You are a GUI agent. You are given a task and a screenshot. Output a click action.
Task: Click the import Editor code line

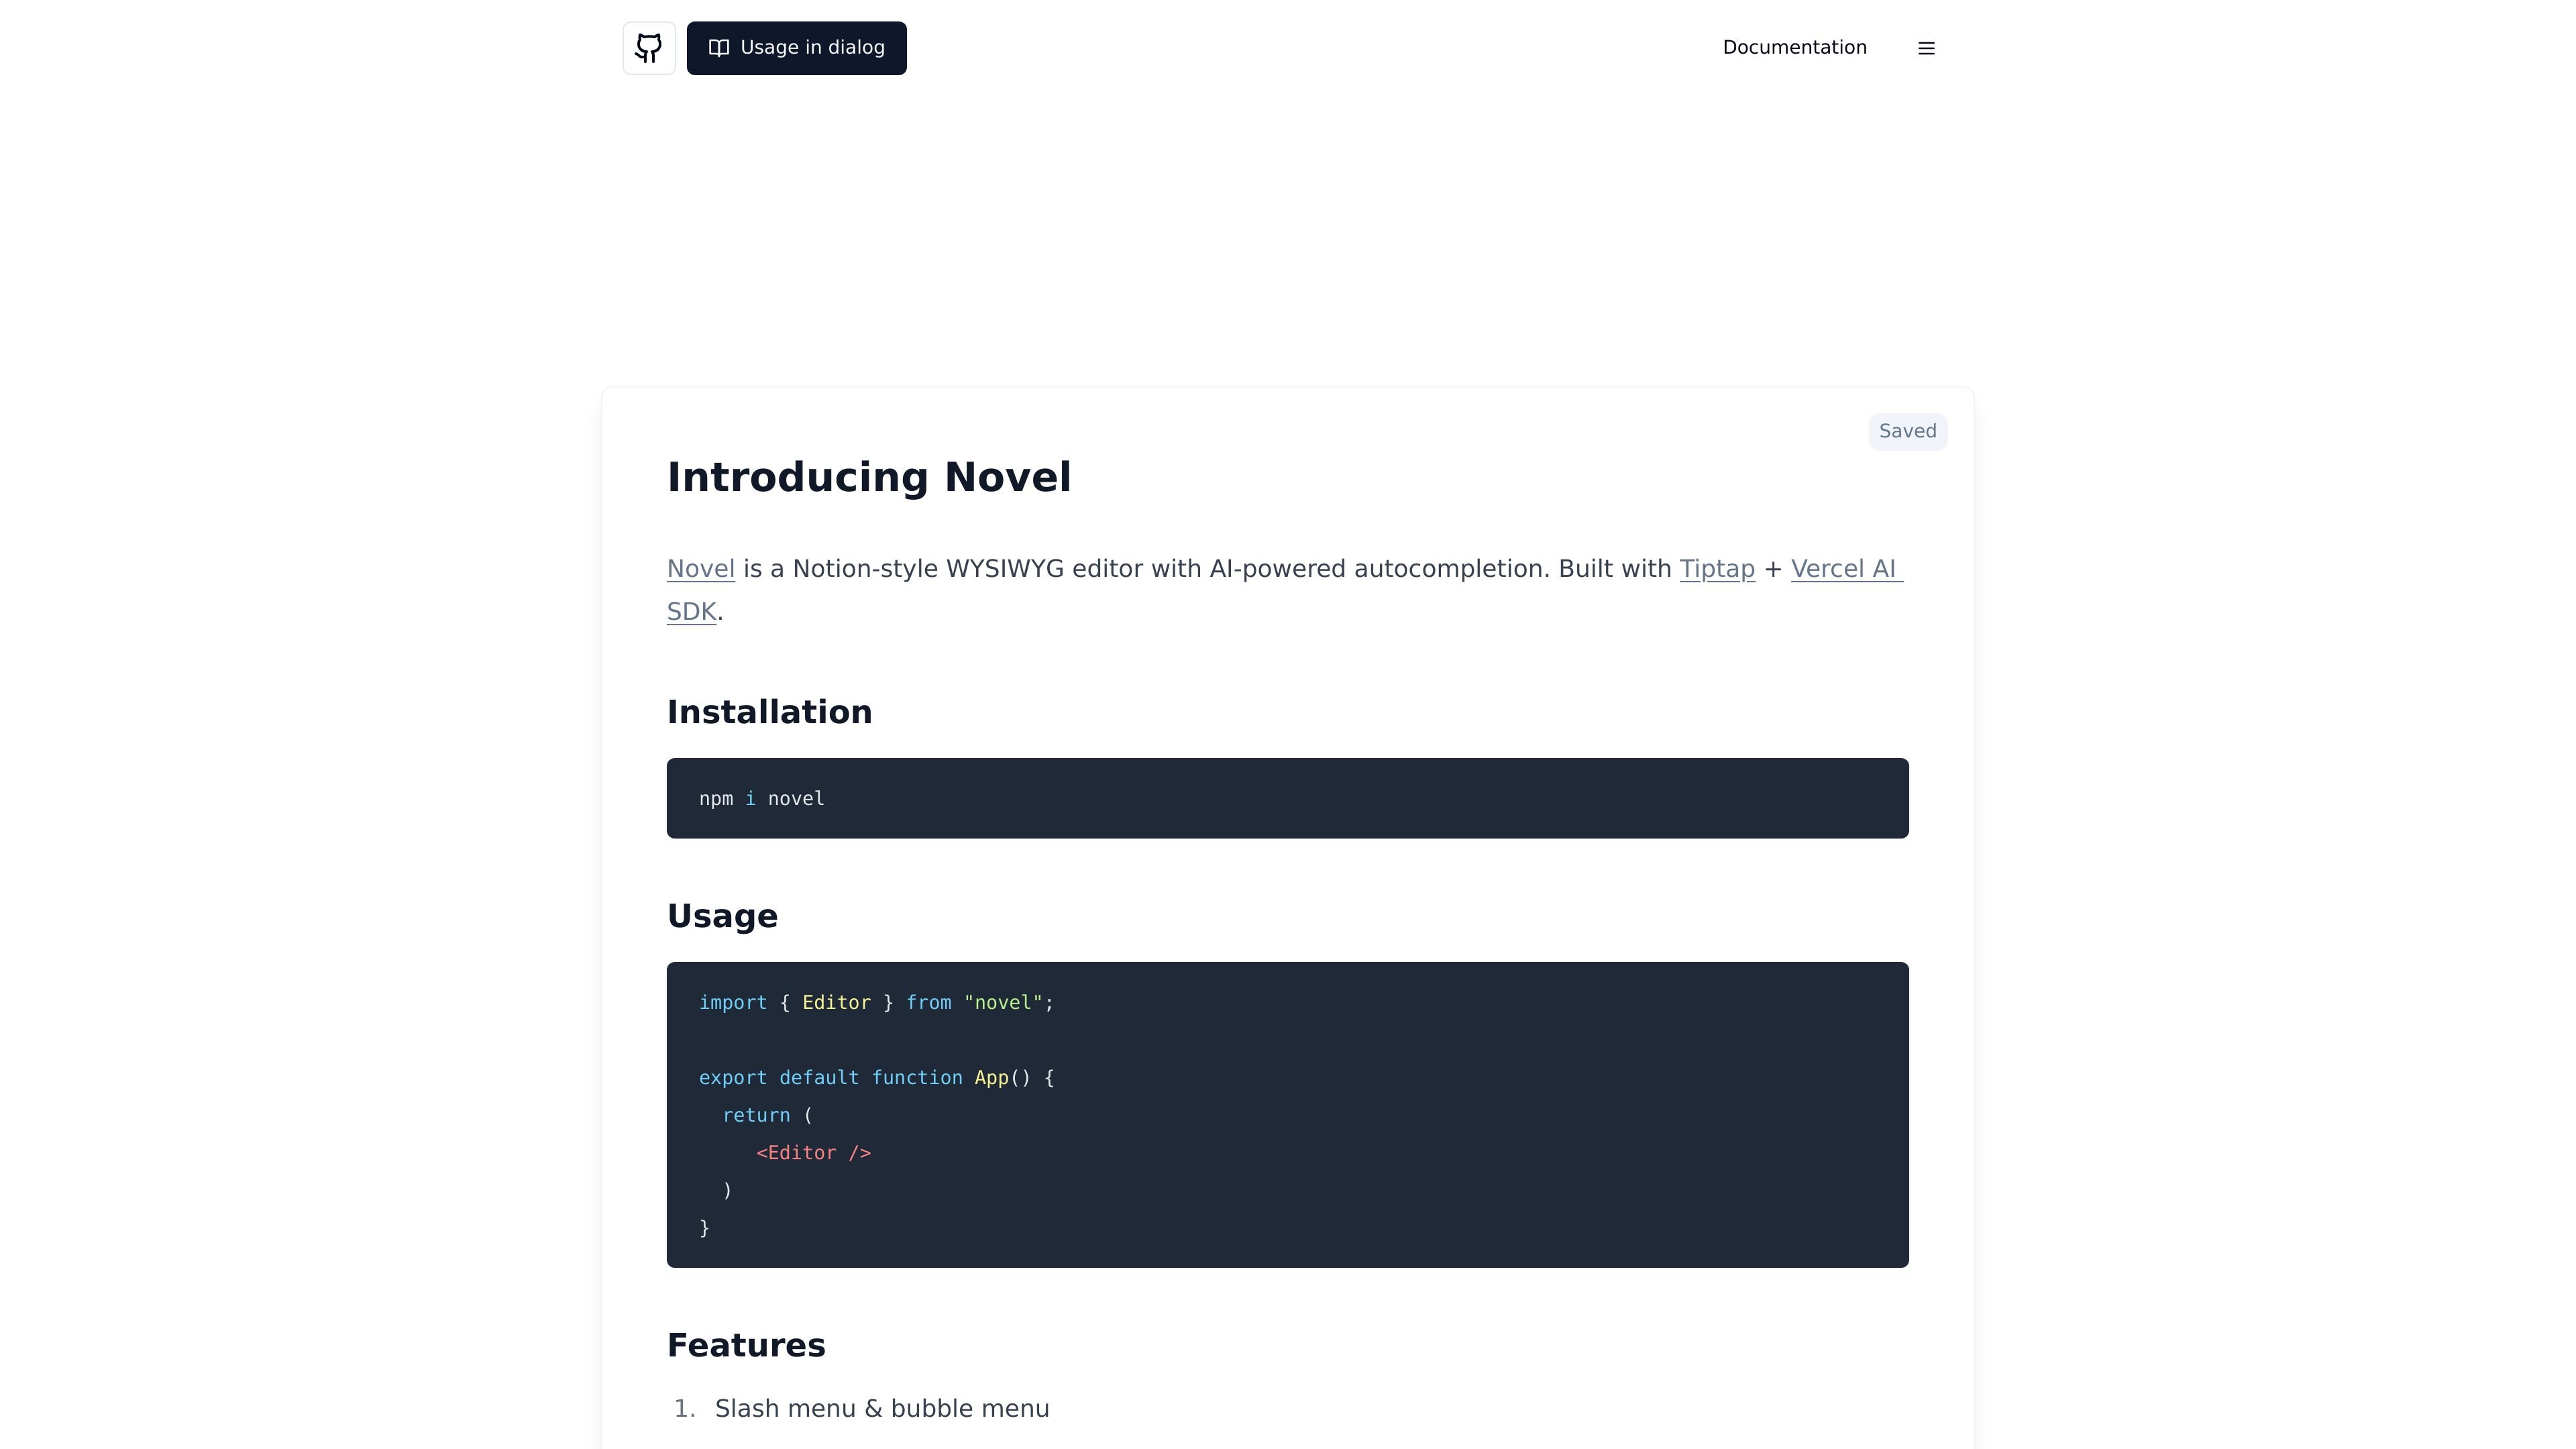(x=876, y=1003)
